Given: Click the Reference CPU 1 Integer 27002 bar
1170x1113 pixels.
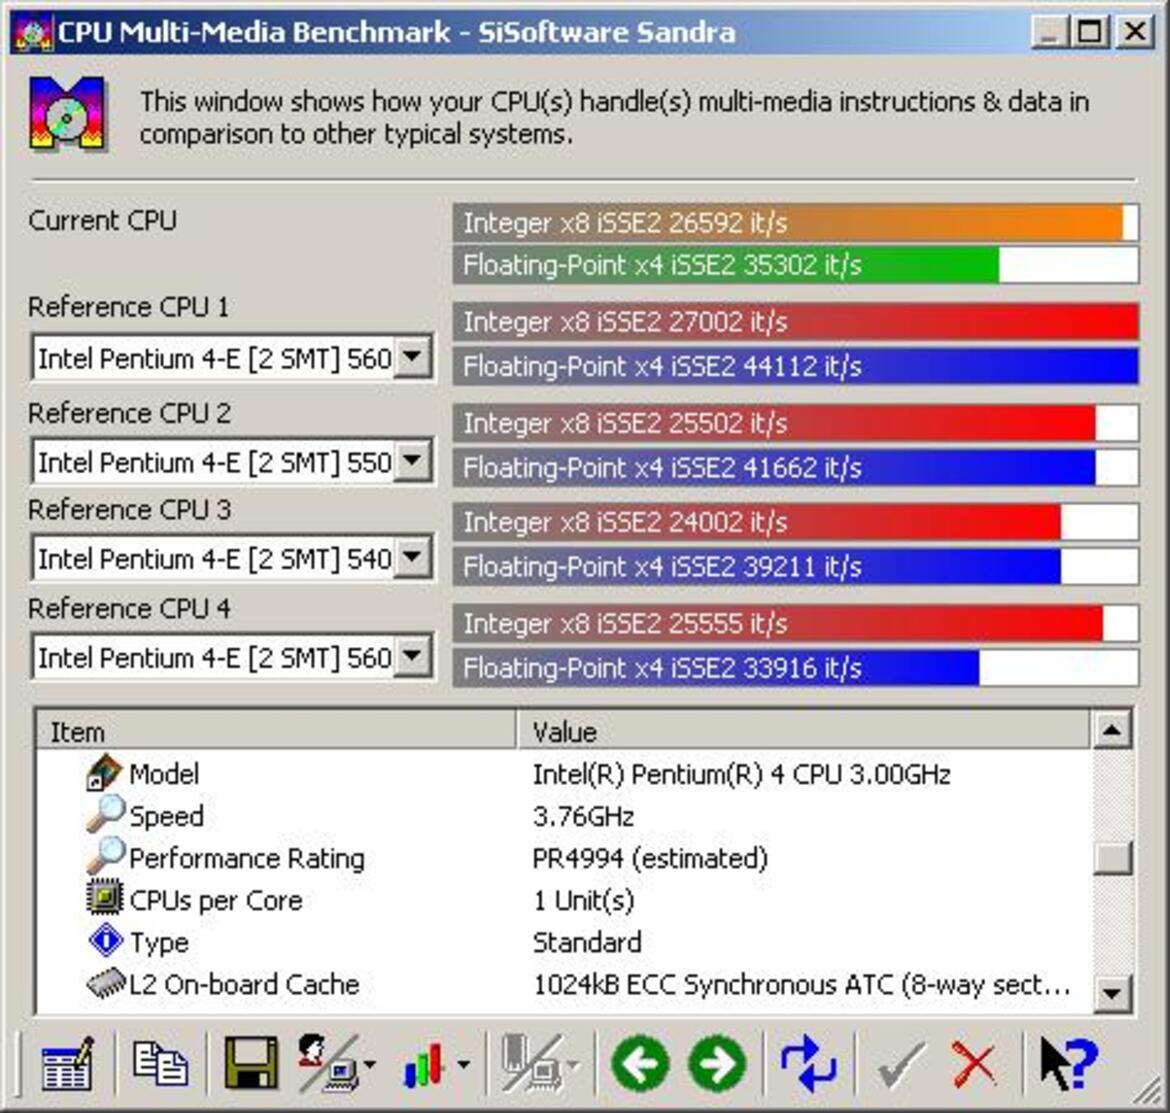Looking at the screenshot, I should (x=795, y=322).
